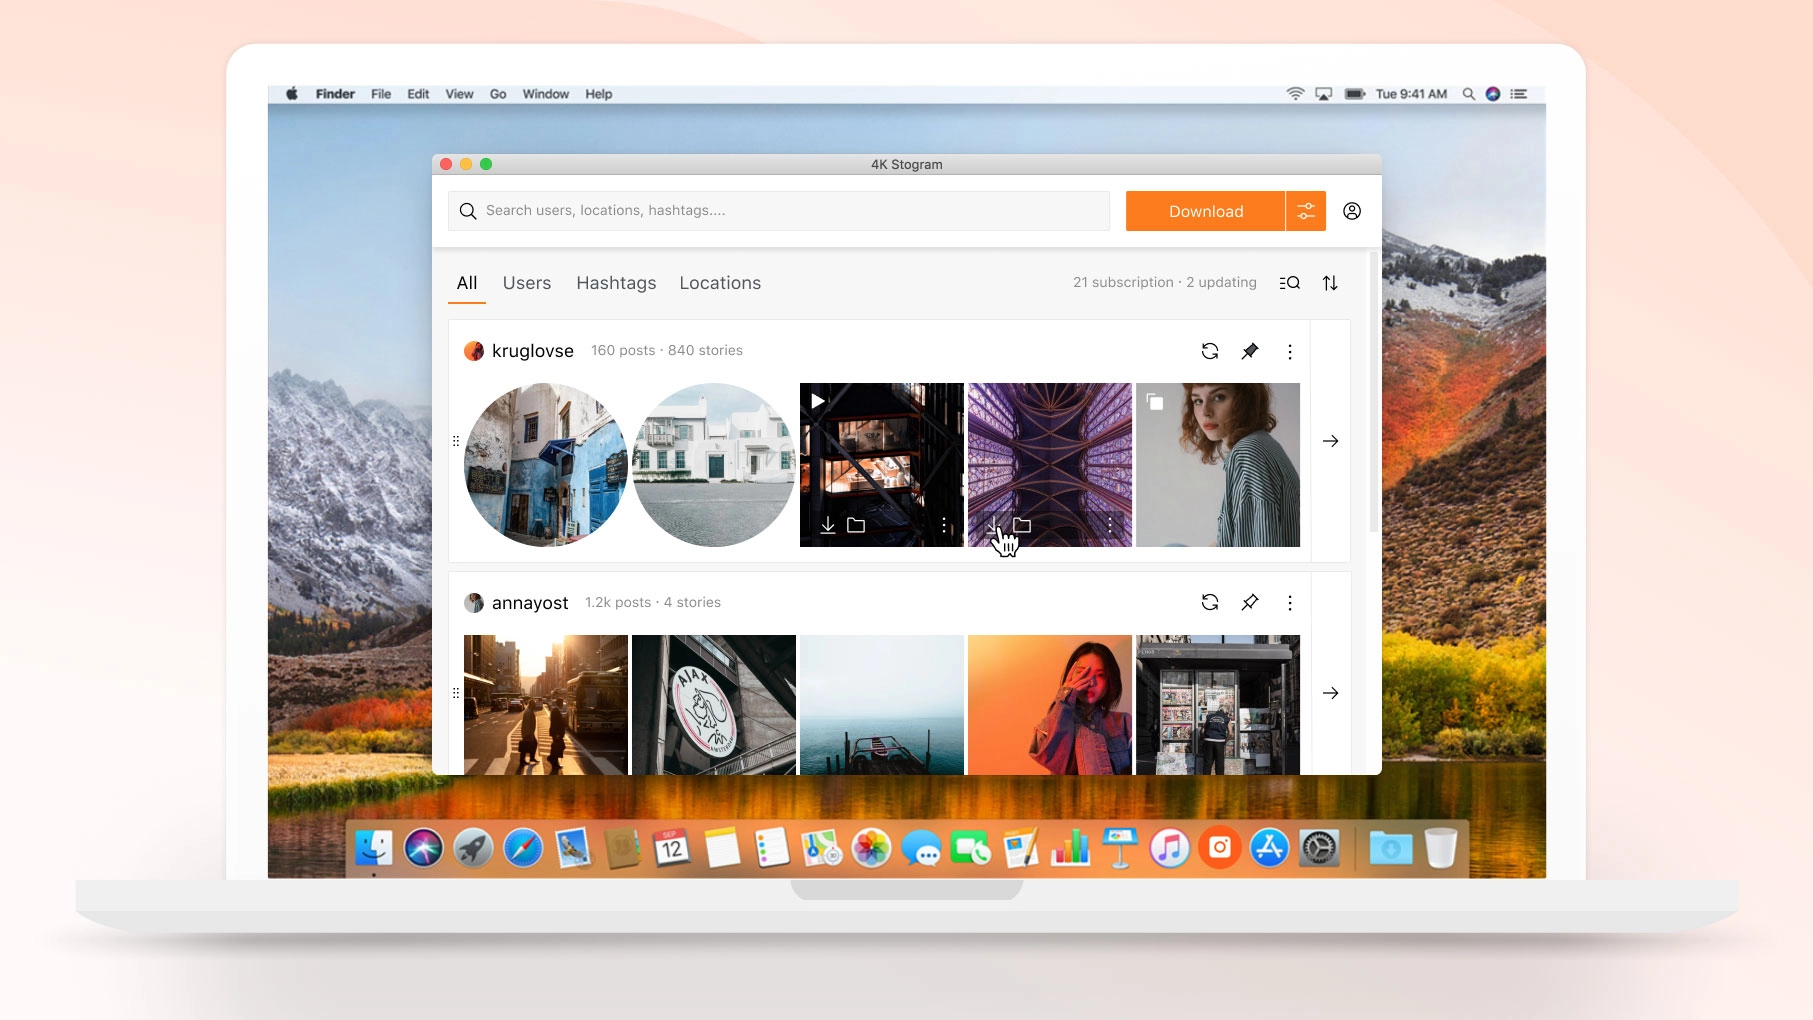Unpin the kruglovse subscription

pyautogui.click(x=1250, y=351)
